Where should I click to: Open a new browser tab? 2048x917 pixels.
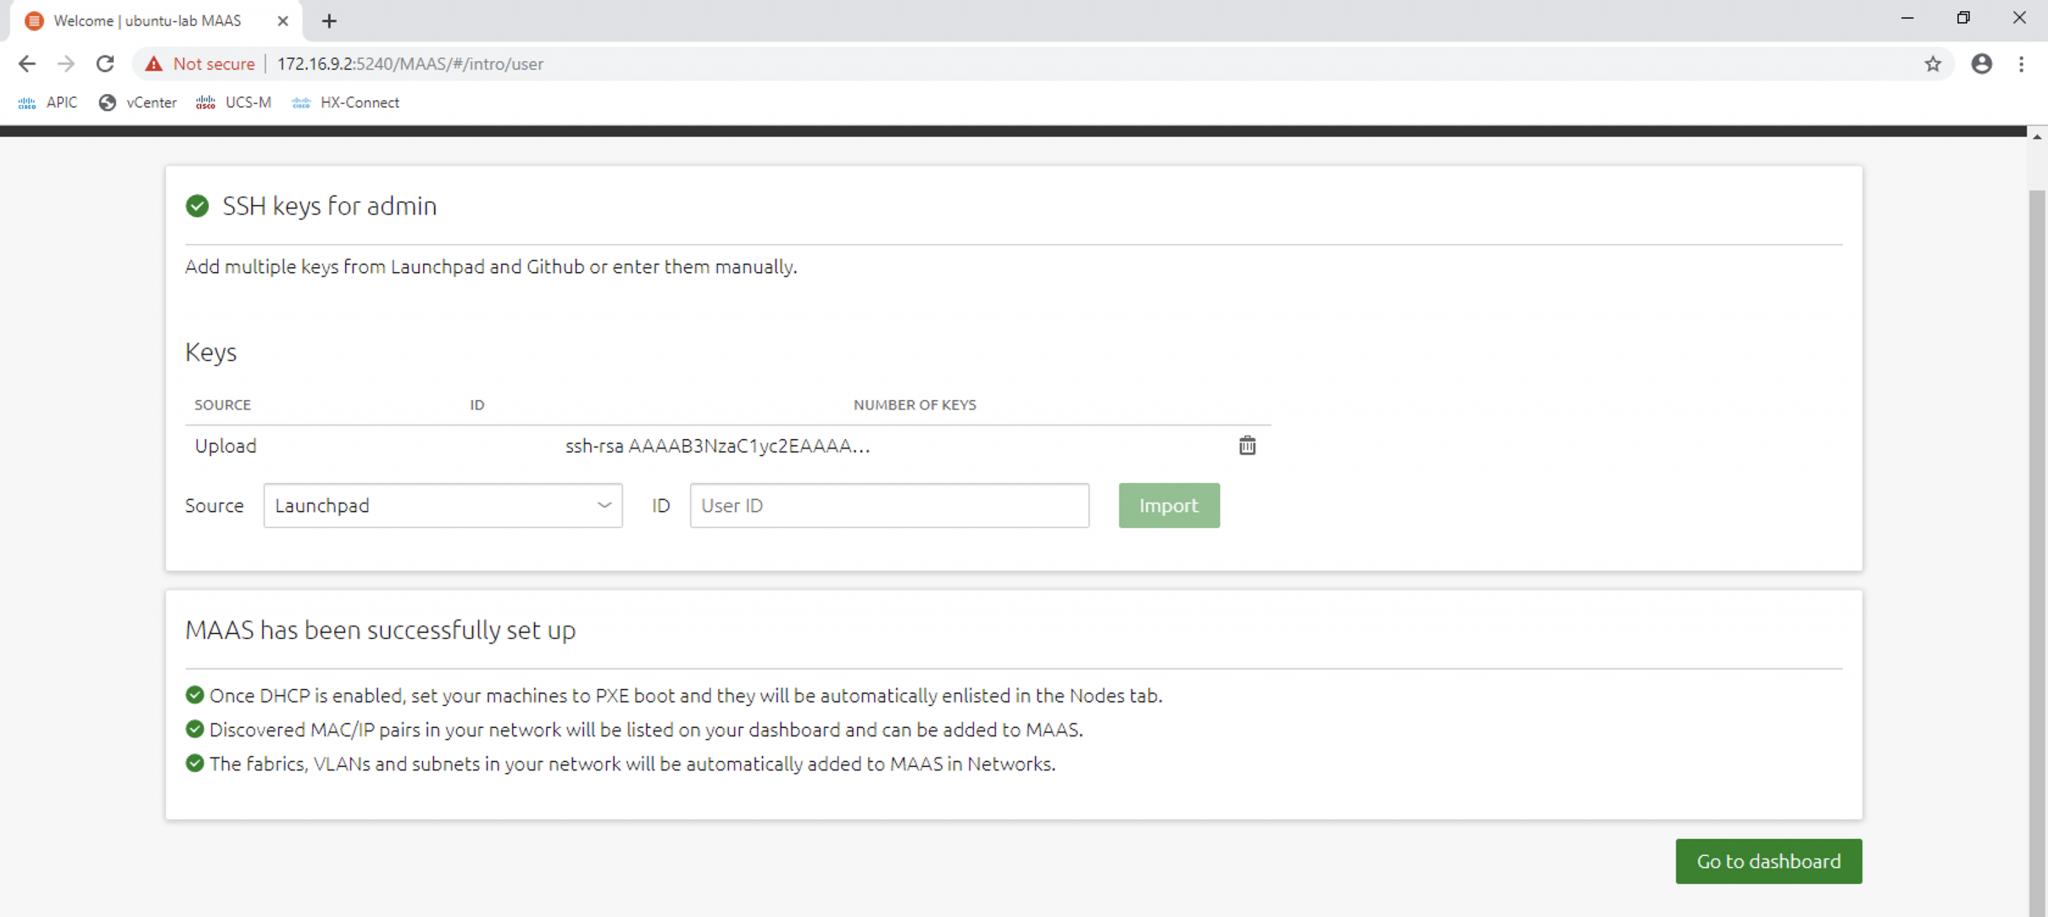pyautogui.click(x=330, y=20)
